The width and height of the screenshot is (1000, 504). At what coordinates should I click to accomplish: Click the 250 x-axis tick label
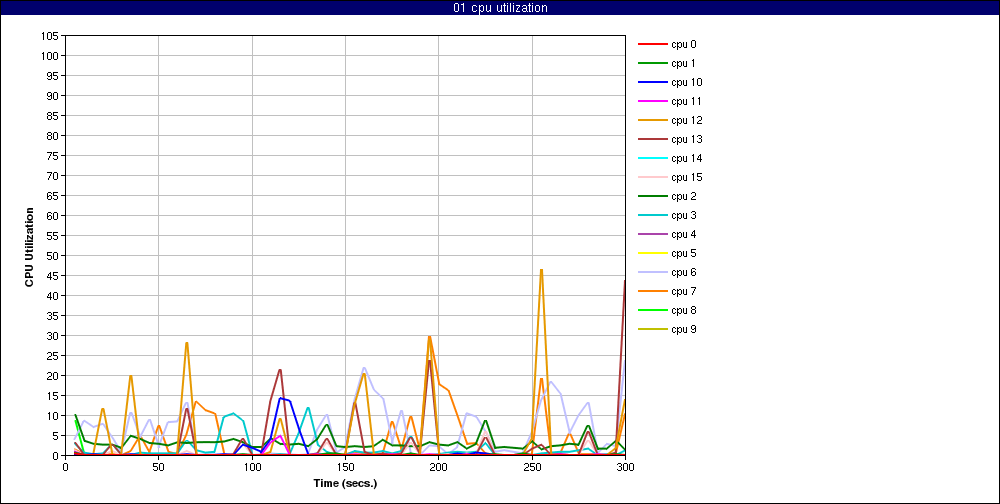pyautogui.click(x=532, y=466)
